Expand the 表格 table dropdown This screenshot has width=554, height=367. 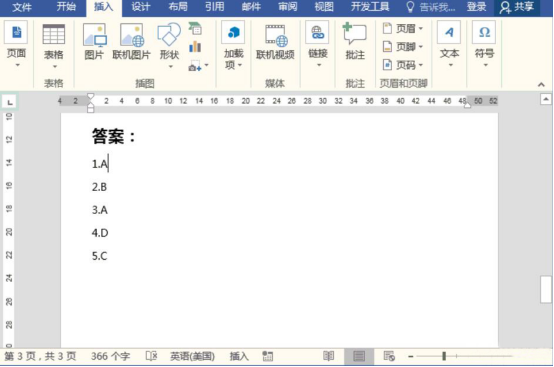(54, 46)
